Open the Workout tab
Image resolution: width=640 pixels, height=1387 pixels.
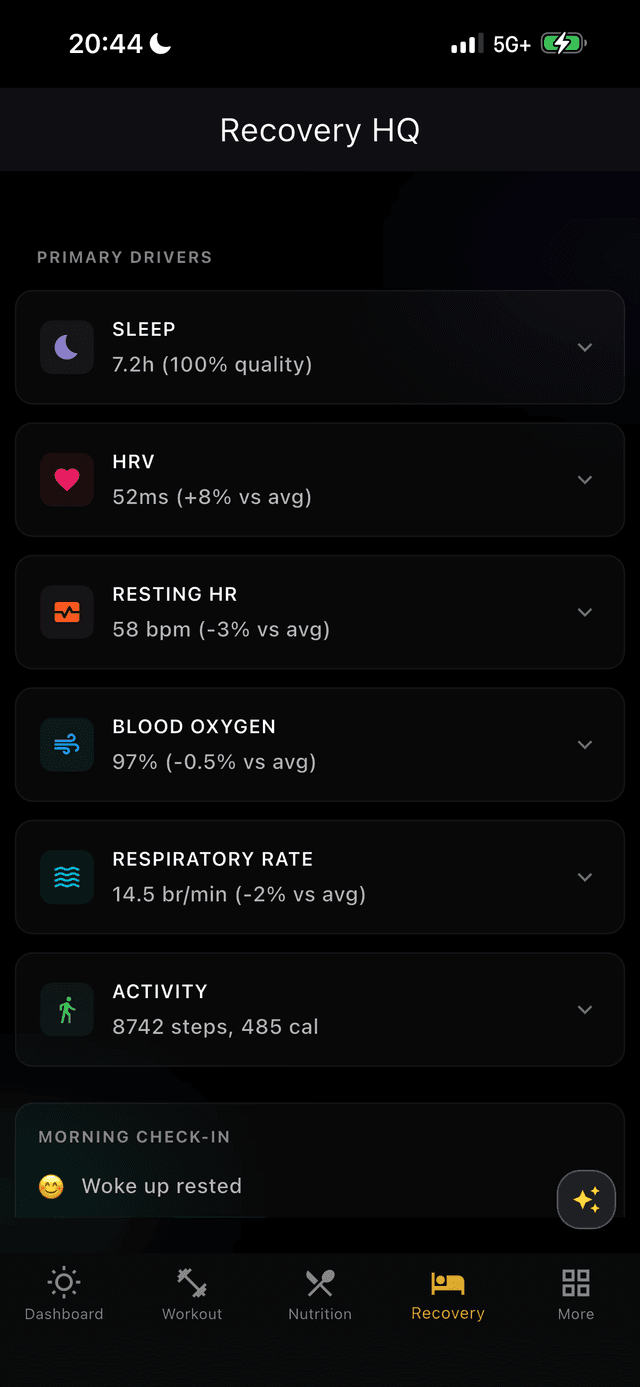[192, 1294]
